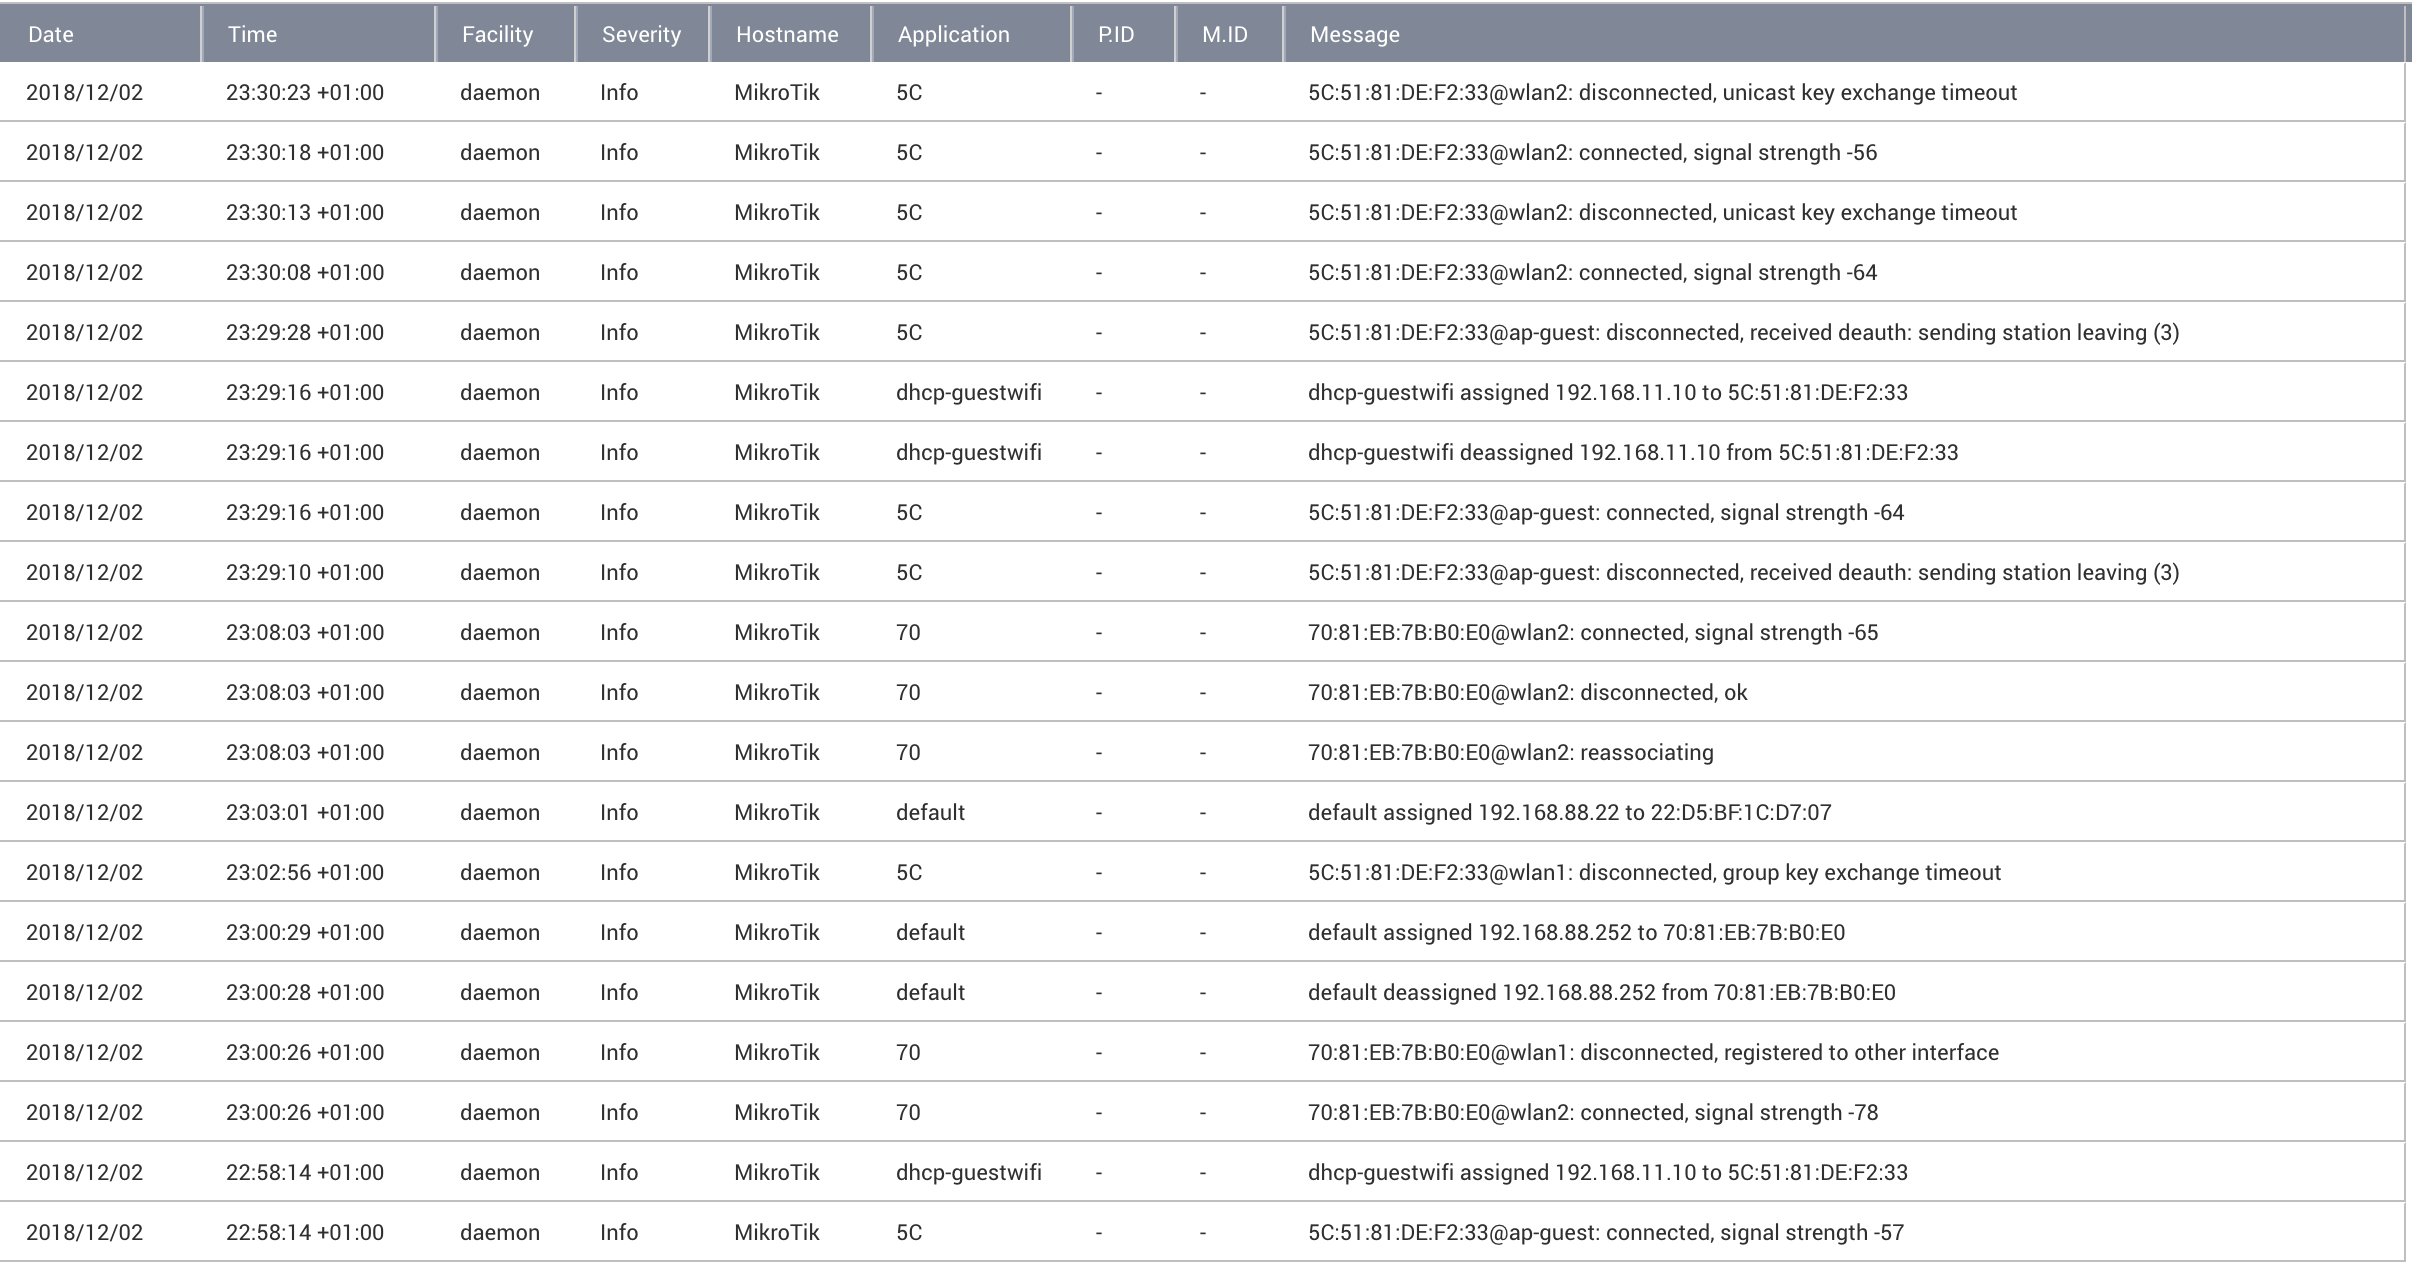Open the 23:29:28 received deauth message row
This screenshot has height=1266, width=2412.
click(x=1202, y=332)
